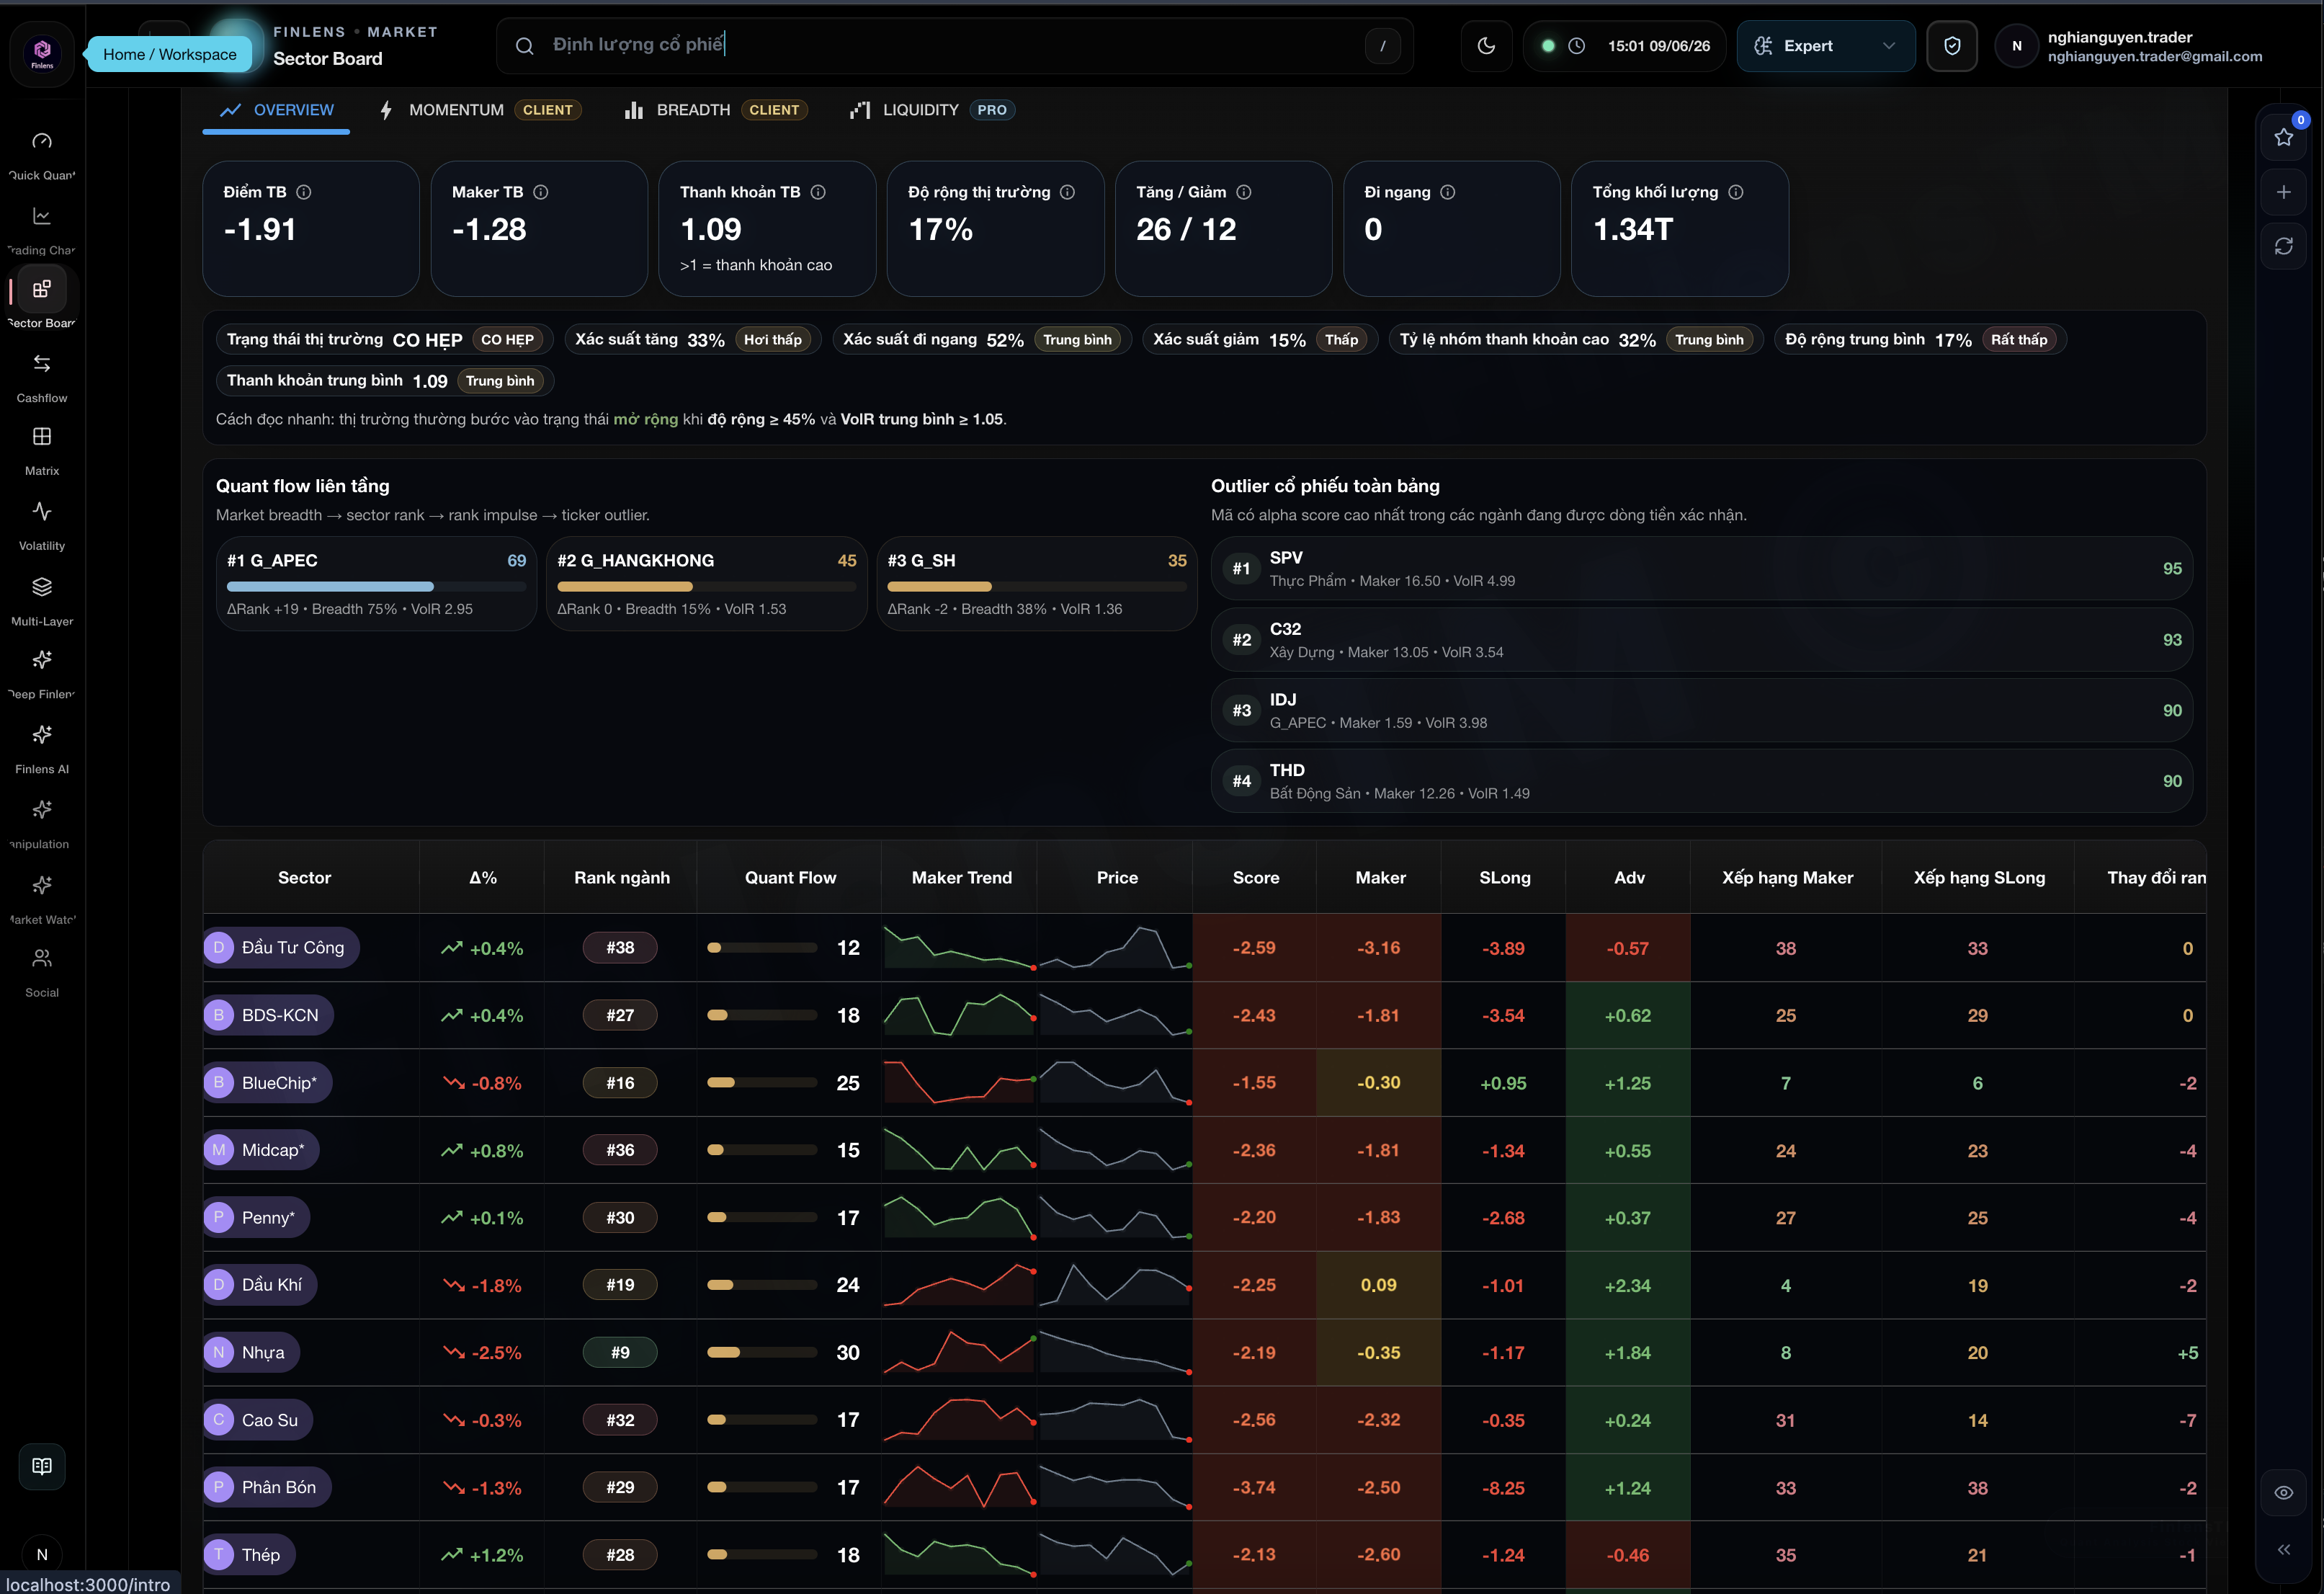This screenshot has width=2324, height=1594.
Task: Click the Finlens logo
Action: [42, 53]
